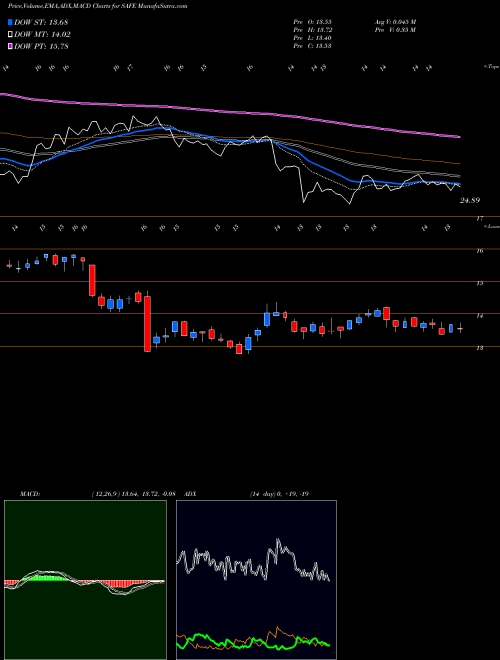The height and width of the screenshot is (660, 500).
Task: Click the 13 price axis label
Action: coord(479,348)
